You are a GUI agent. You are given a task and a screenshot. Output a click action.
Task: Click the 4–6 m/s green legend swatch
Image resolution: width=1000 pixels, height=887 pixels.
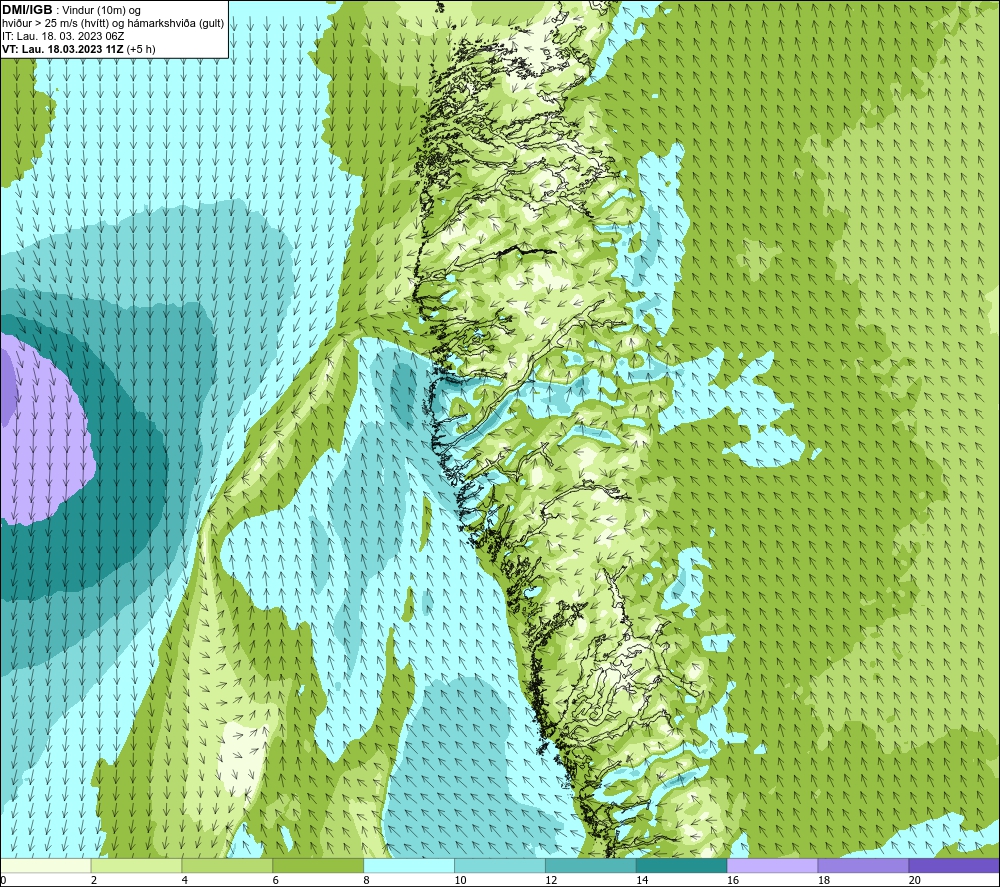[227, 865]
